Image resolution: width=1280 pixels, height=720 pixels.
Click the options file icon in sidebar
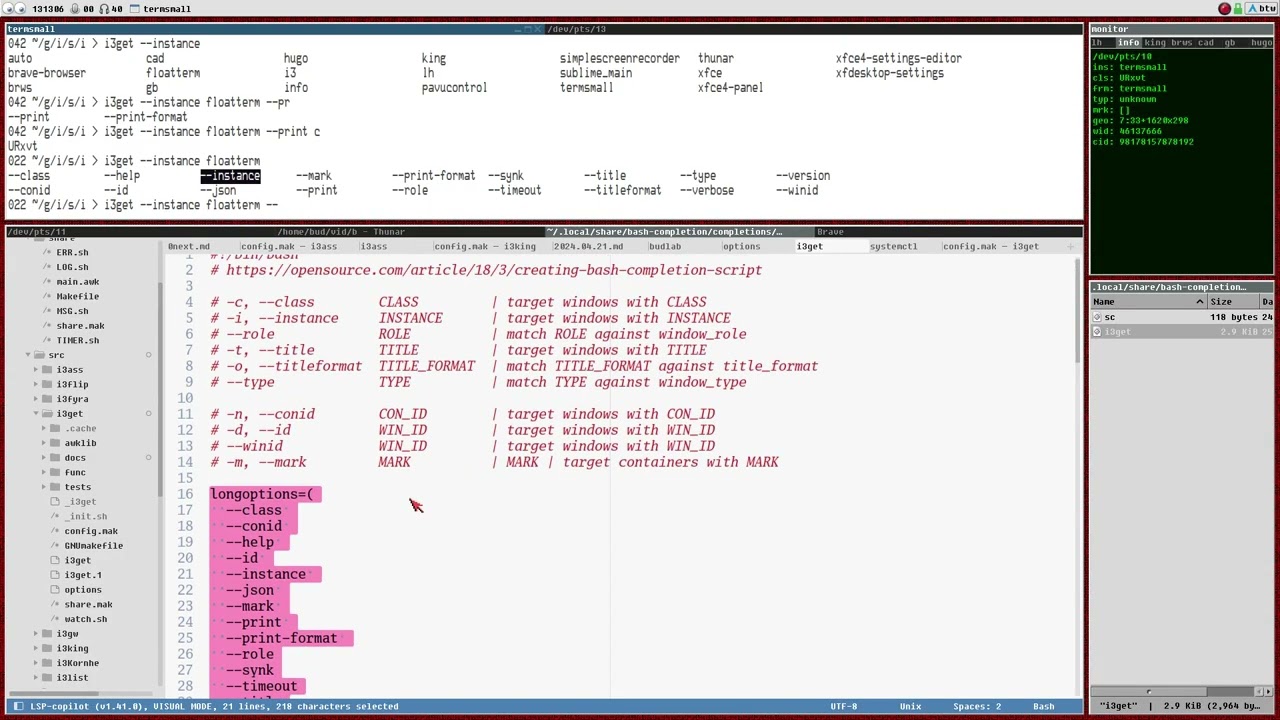[56, 590]
